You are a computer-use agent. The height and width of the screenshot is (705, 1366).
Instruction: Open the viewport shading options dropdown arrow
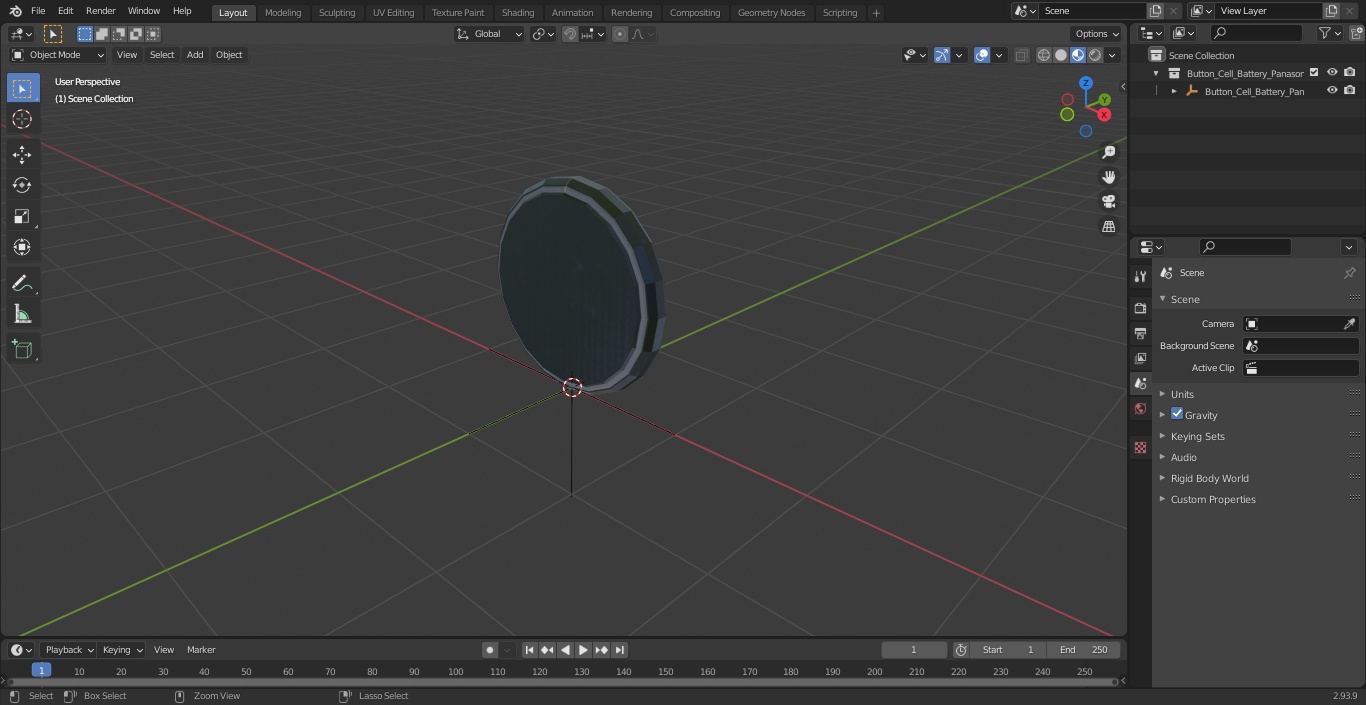(x=1112, y=55)
